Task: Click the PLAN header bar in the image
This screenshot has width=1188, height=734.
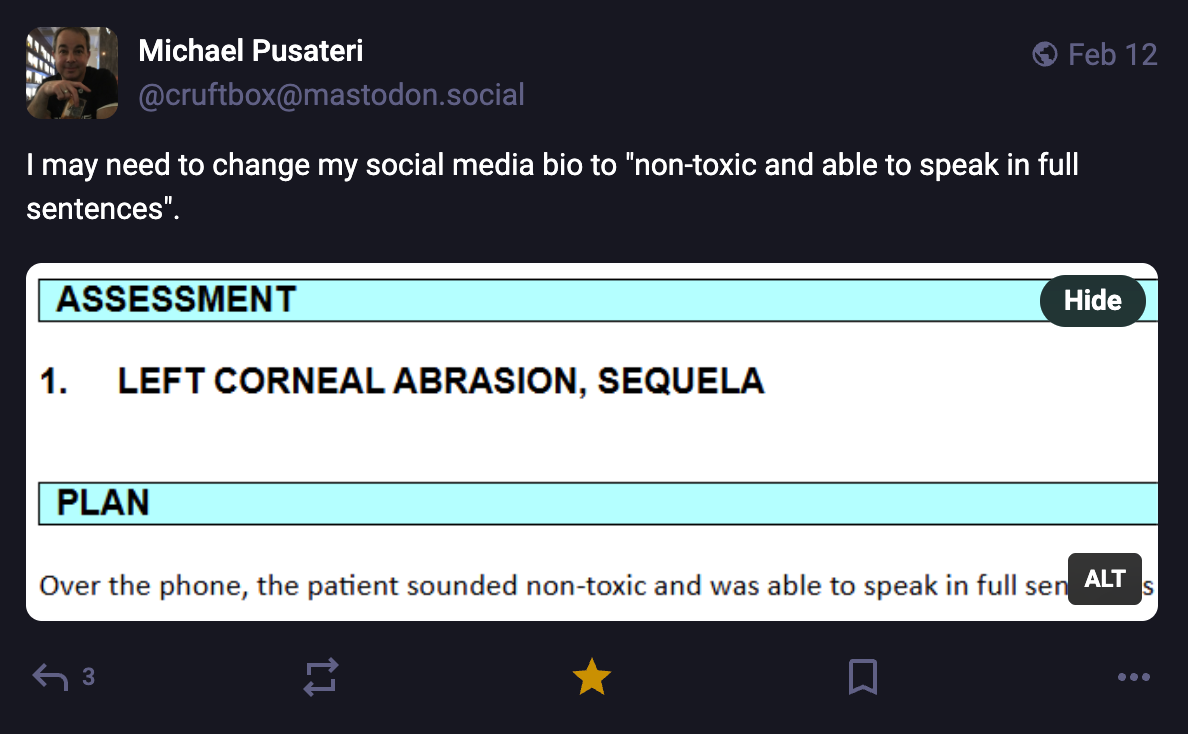Action: tap(103, 502)
